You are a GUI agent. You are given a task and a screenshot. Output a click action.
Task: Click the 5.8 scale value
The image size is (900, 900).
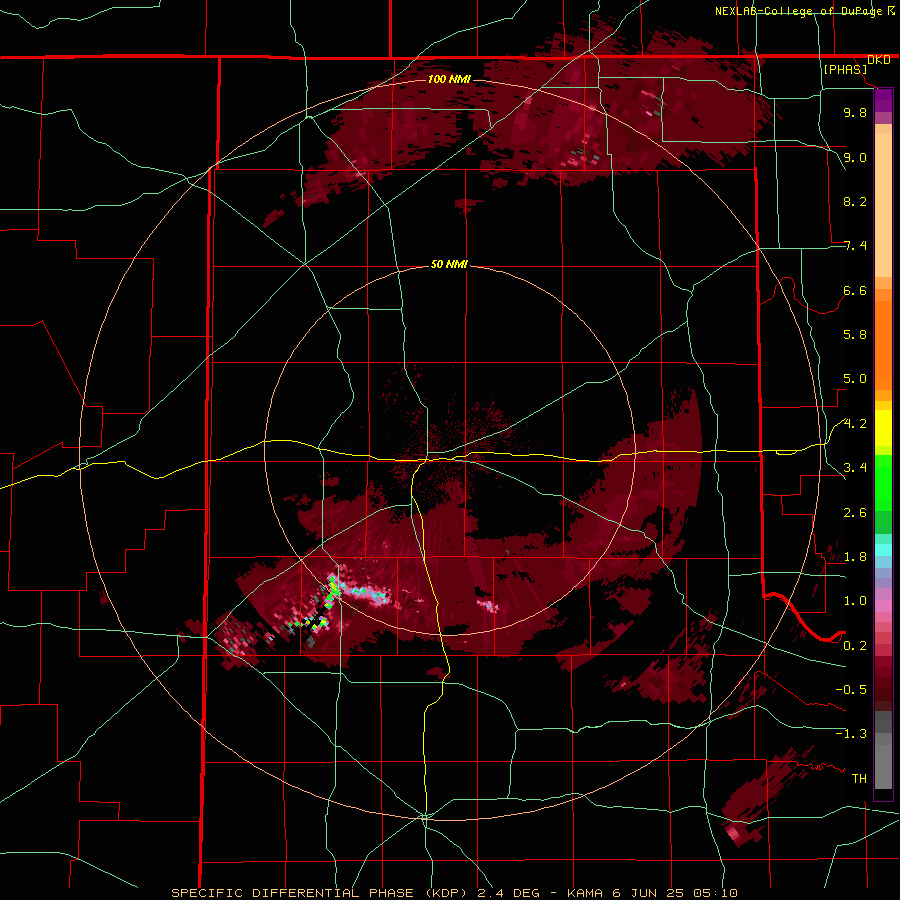(855, 335)
